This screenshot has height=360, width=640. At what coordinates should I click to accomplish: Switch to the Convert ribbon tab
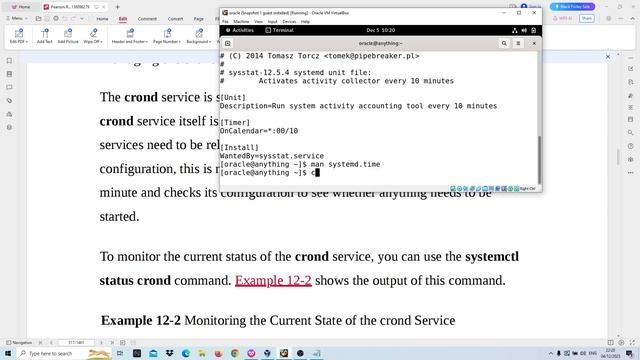click(176, 19)
